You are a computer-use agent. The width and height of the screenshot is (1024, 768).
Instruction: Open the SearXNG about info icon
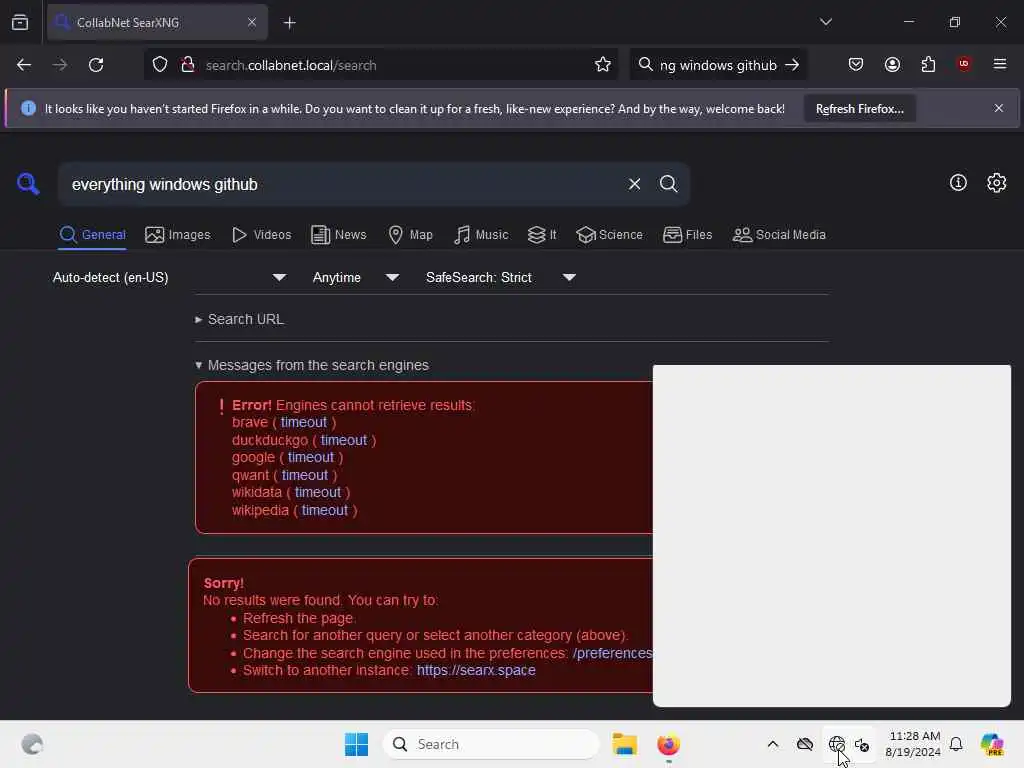[x=958, y=183]
